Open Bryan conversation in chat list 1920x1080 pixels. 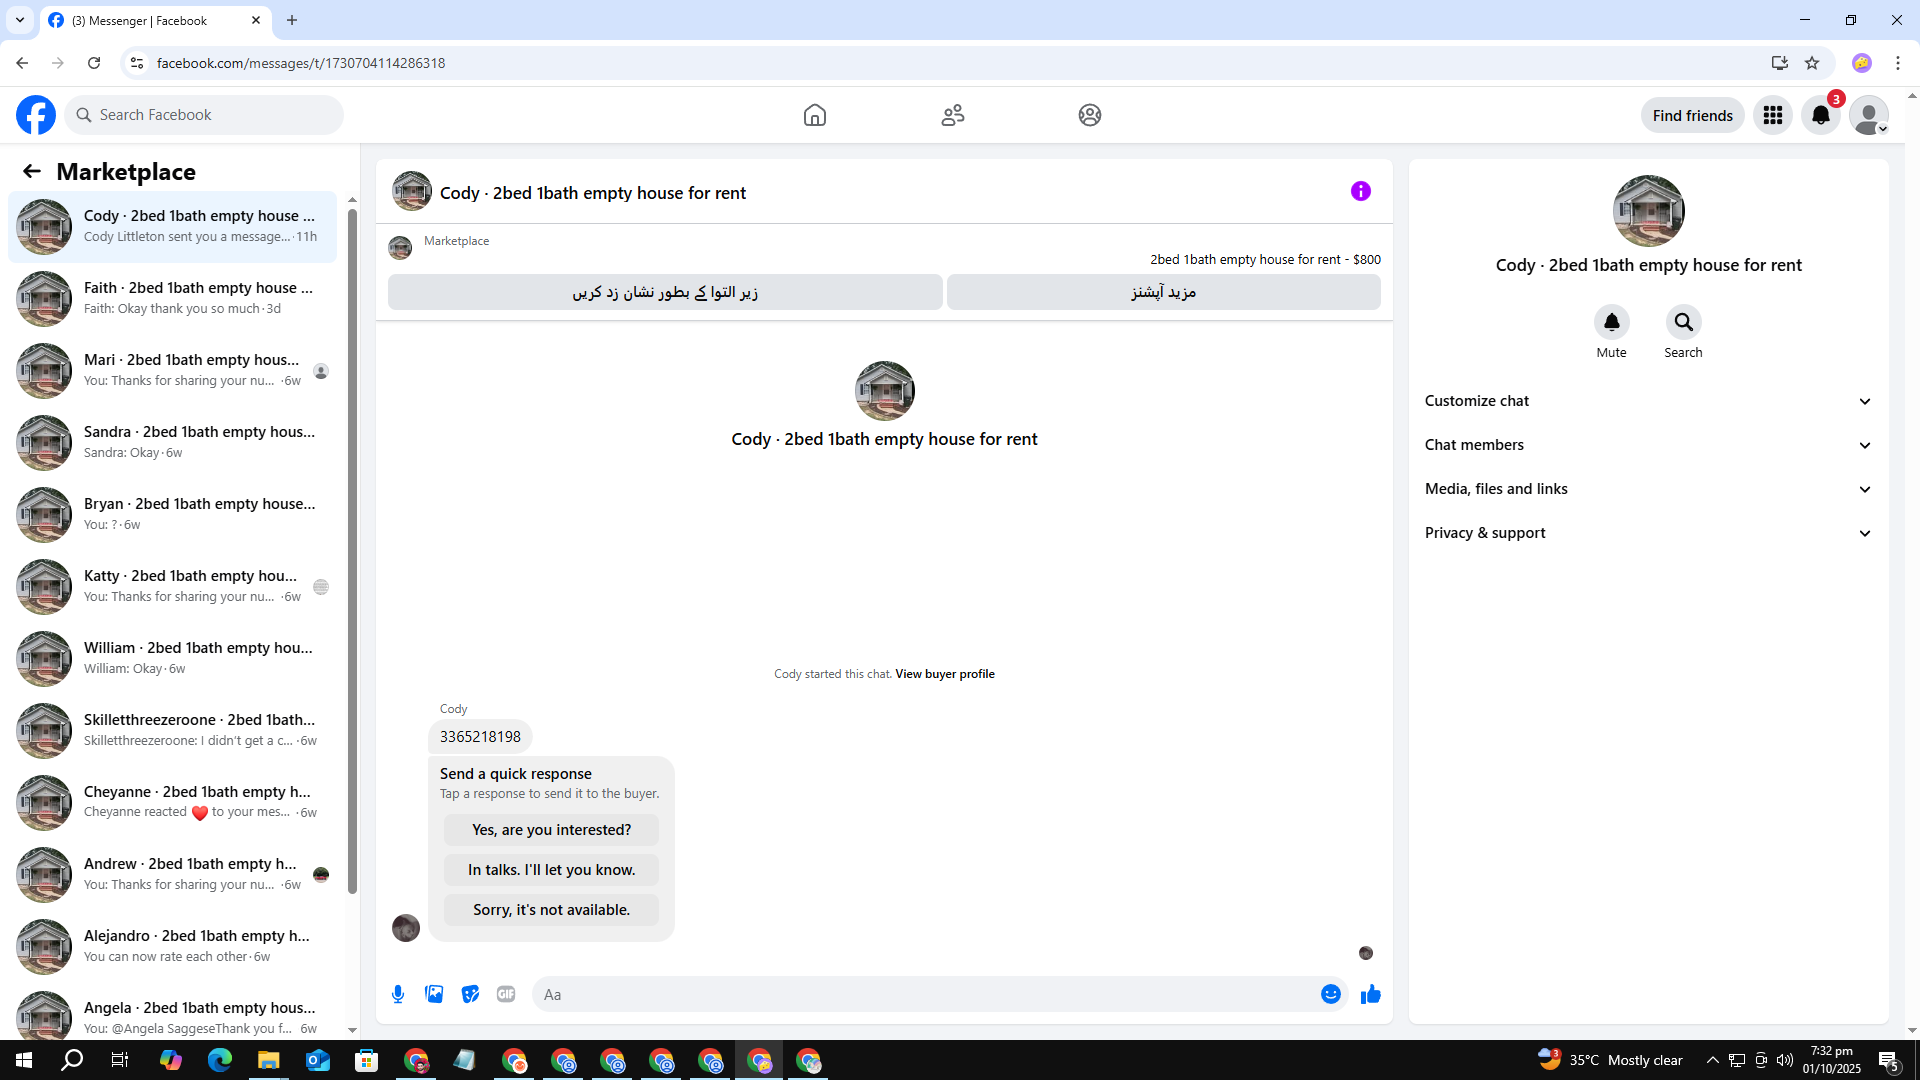click(172, 515)
